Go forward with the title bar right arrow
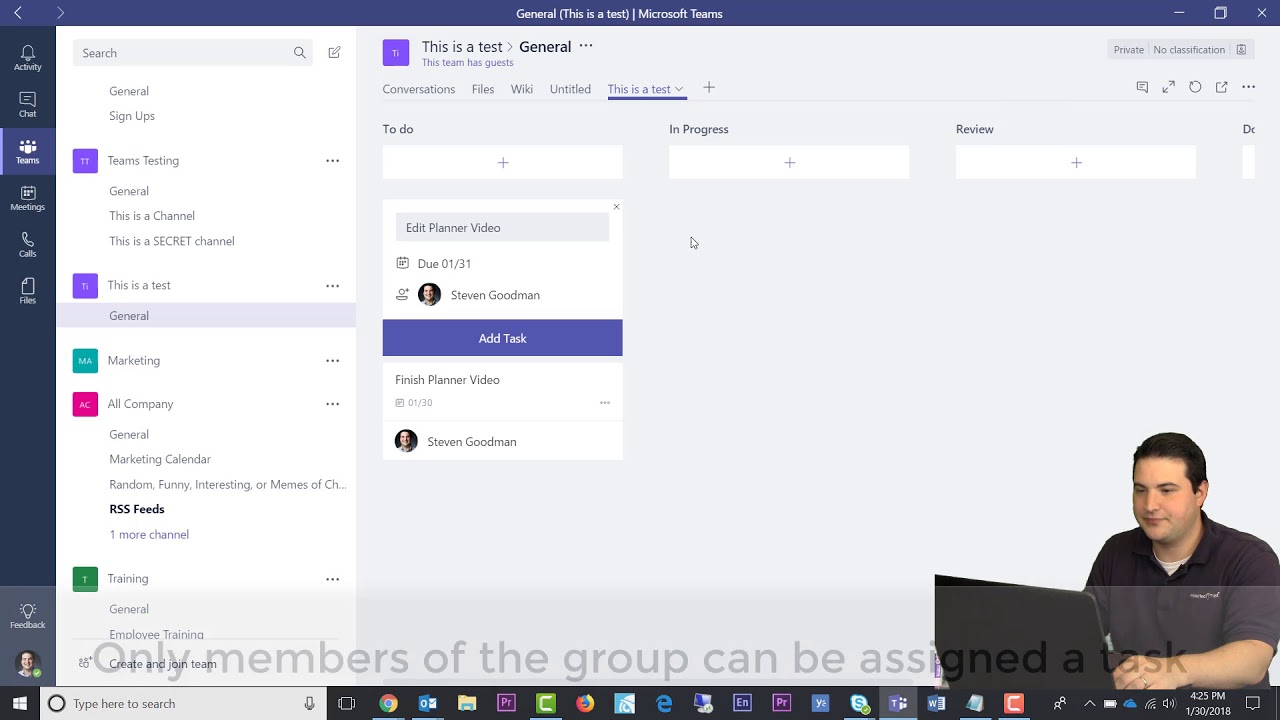This screenshot has height=720, width=1280. 60,13
